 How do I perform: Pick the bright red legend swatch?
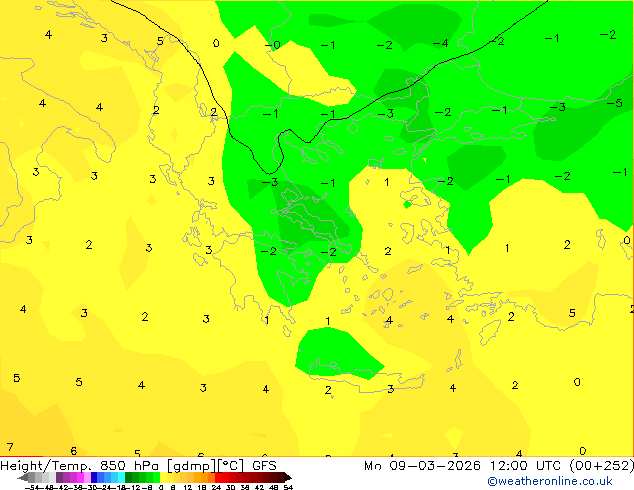pyautogui.click(x=218, y=477)
